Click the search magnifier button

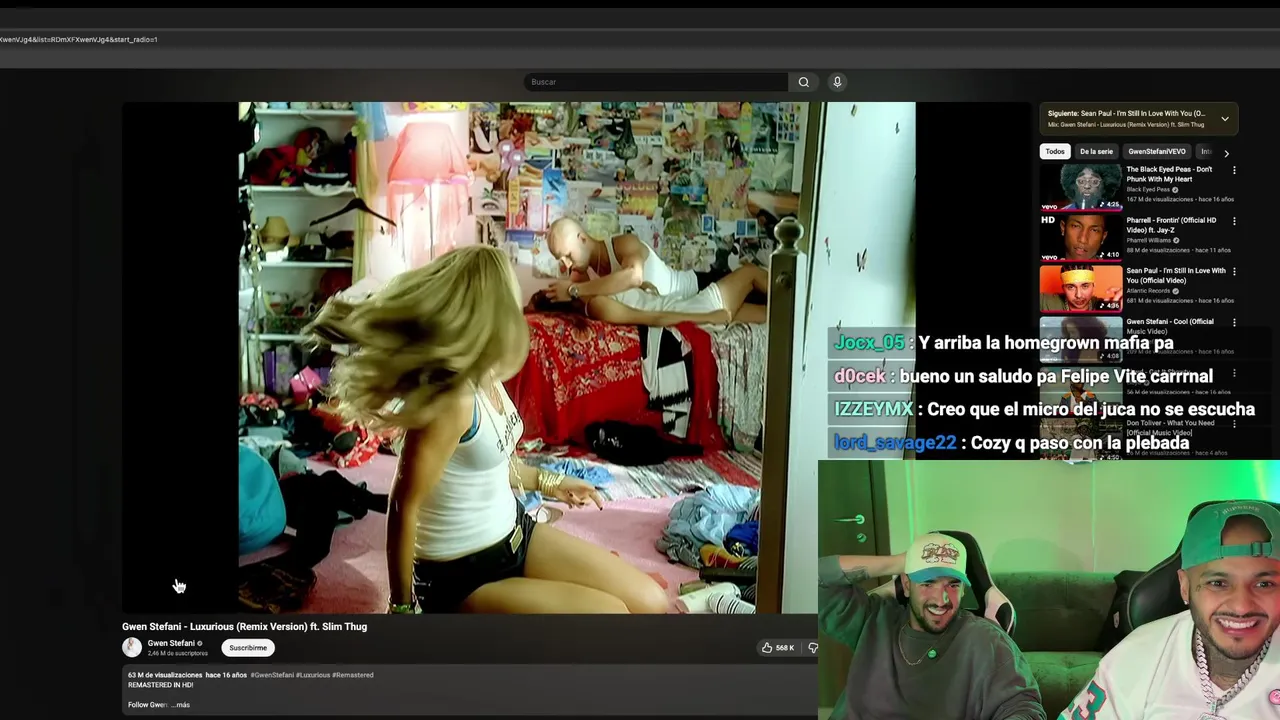pyautogui.click(x=803, y=82)
